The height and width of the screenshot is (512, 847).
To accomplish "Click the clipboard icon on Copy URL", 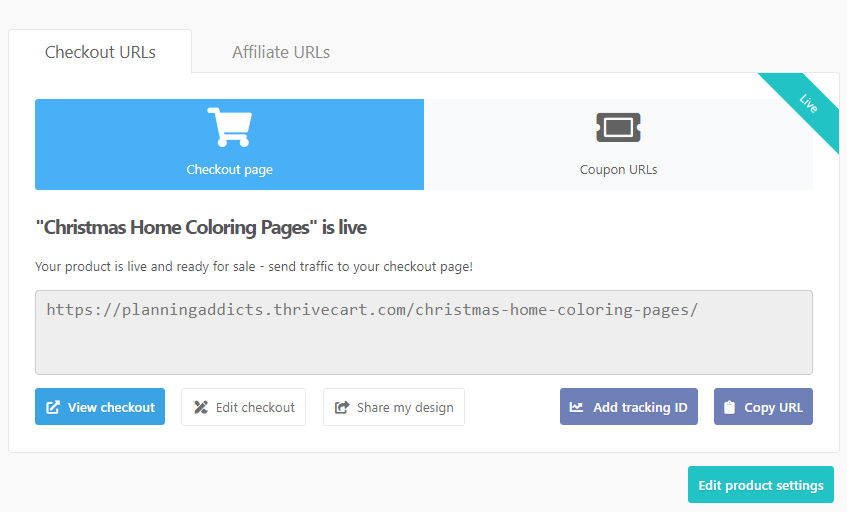I will tap(729, 407).
